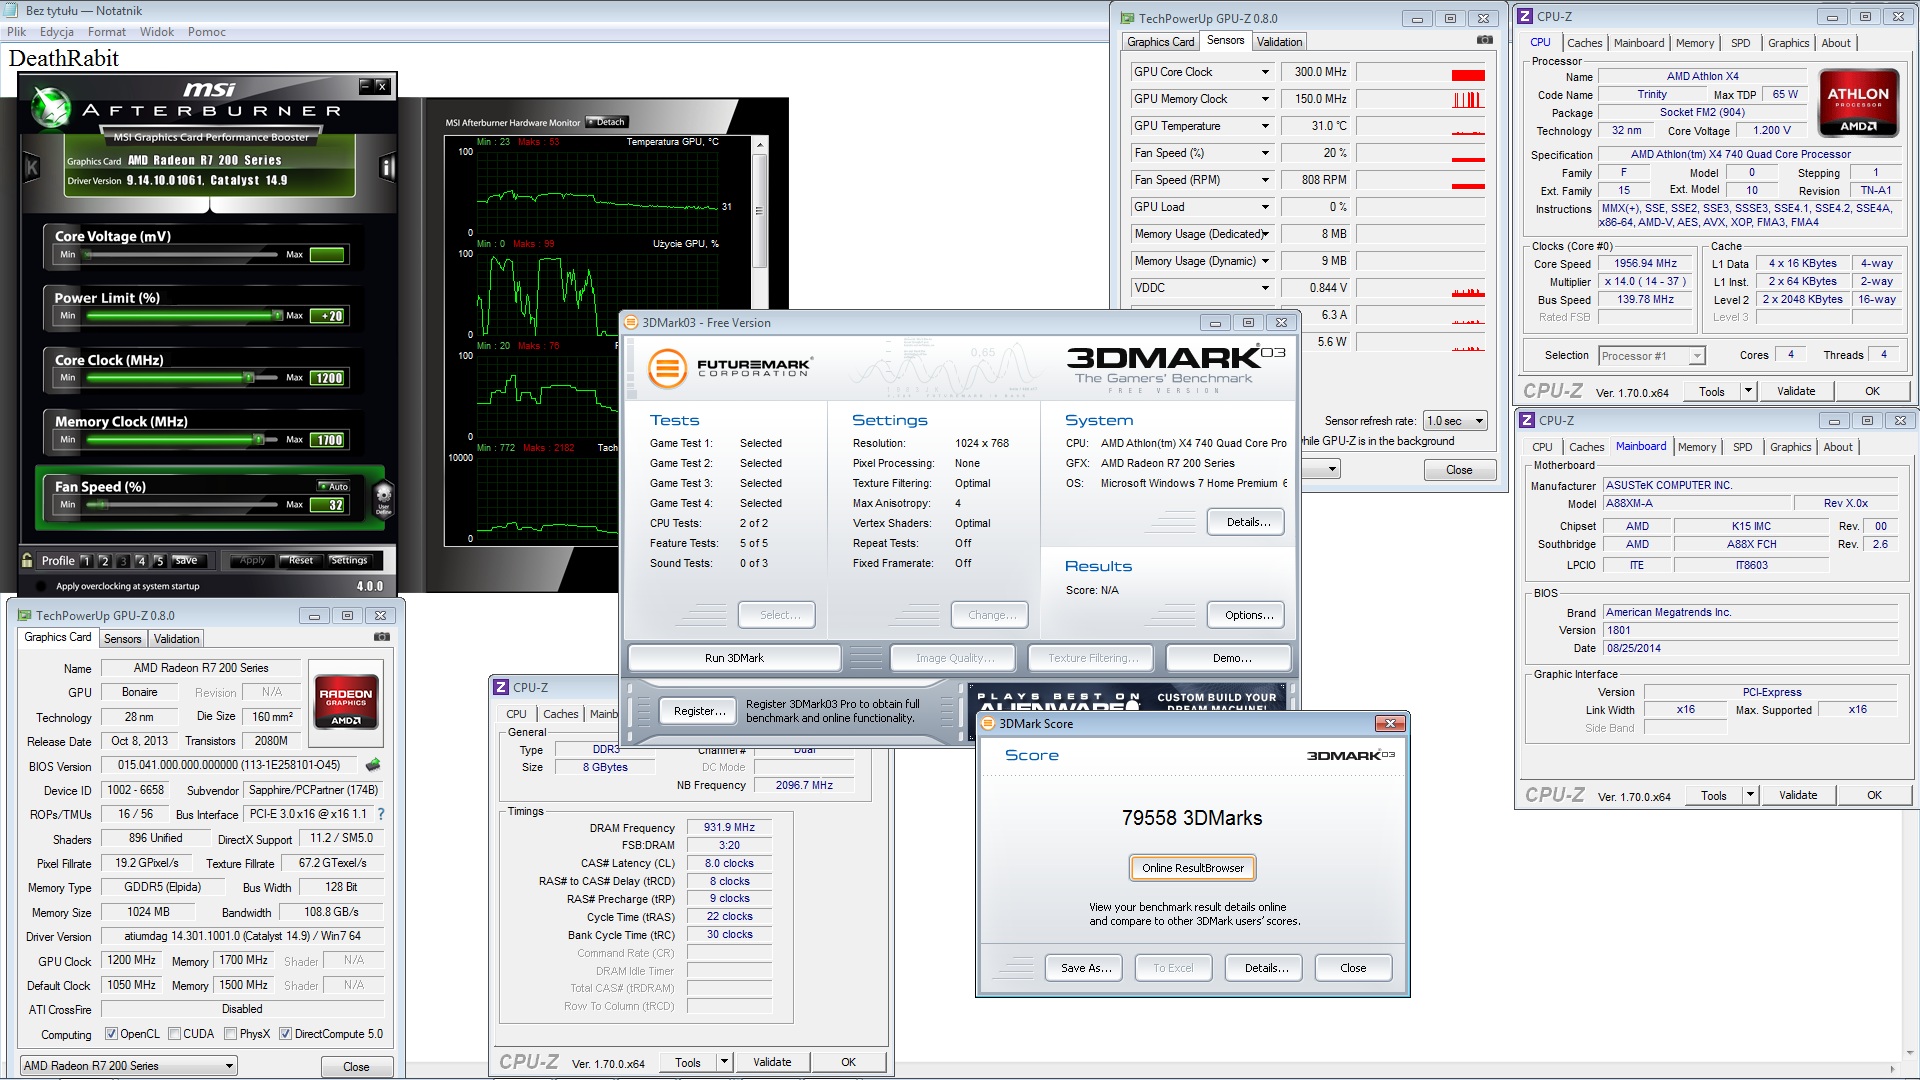This screenshot has width=1920, height=1080.
Task: Click the profile lock padlock icon
Action: coord(28,560)
